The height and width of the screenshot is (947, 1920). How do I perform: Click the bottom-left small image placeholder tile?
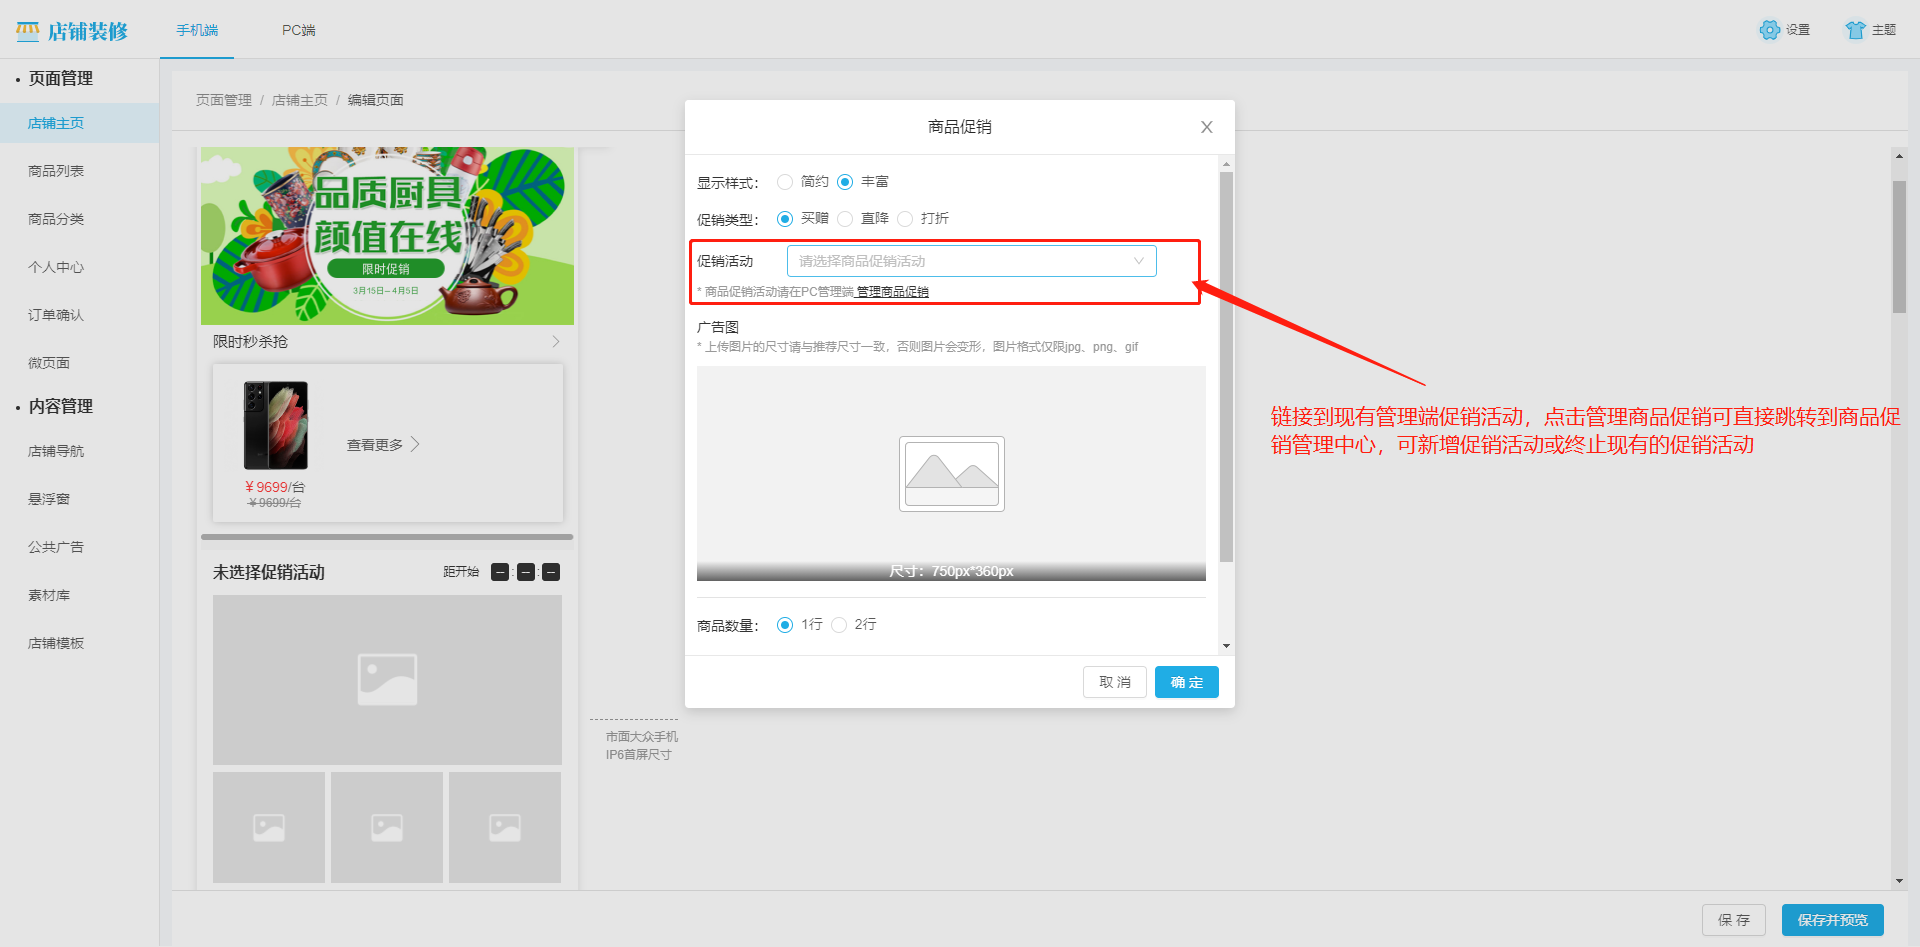[268, 827]
